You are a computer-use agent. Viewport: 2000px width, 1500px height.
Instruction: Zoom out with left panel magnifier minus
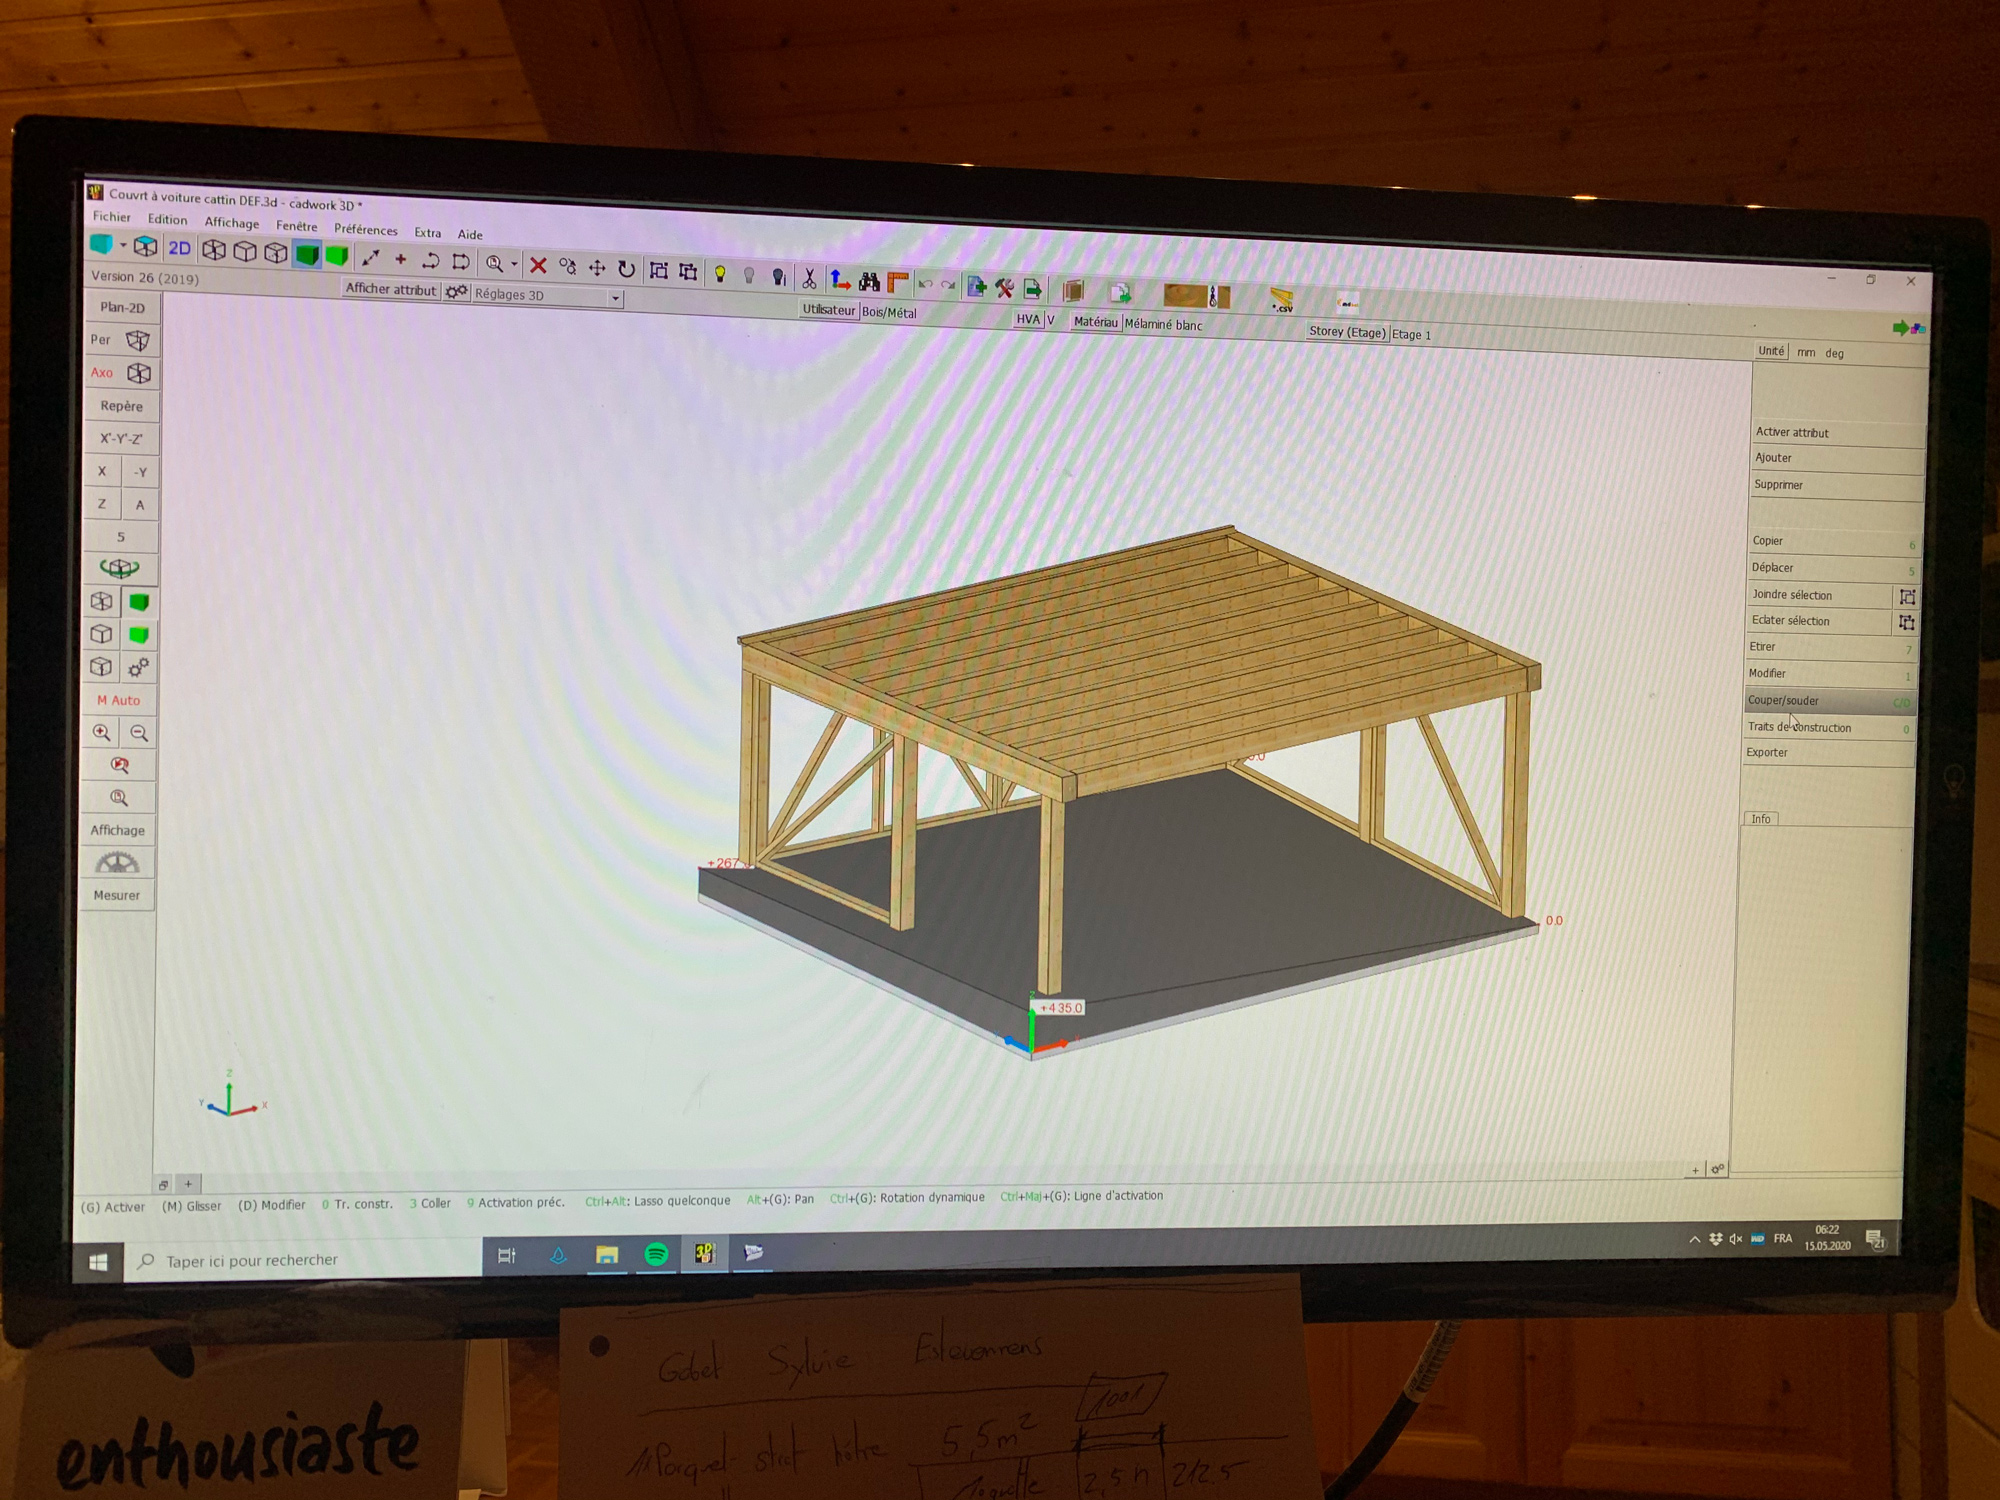tap(139, 734)
